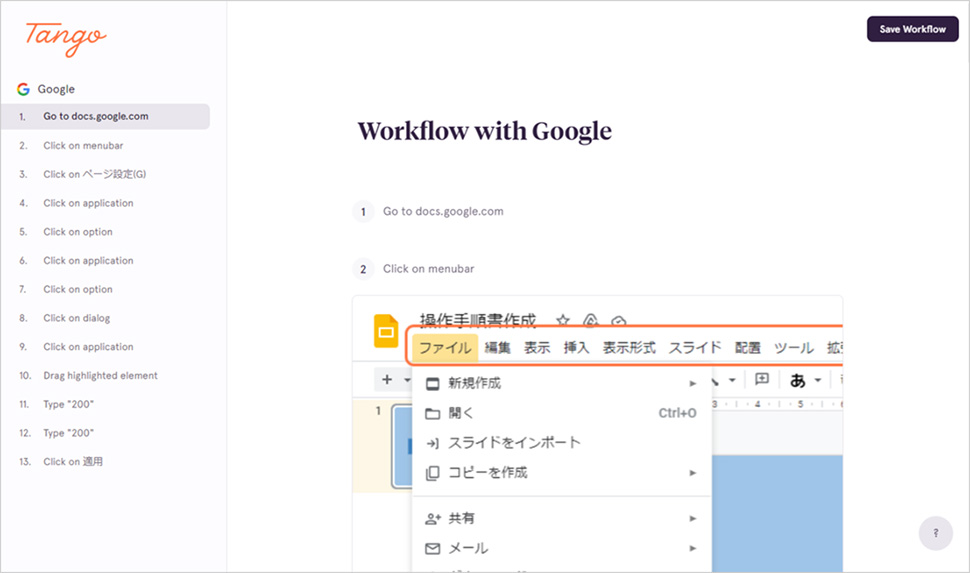Click the 新規作成 menu entry
Screen dimensions: 970x573
point(561,383)
